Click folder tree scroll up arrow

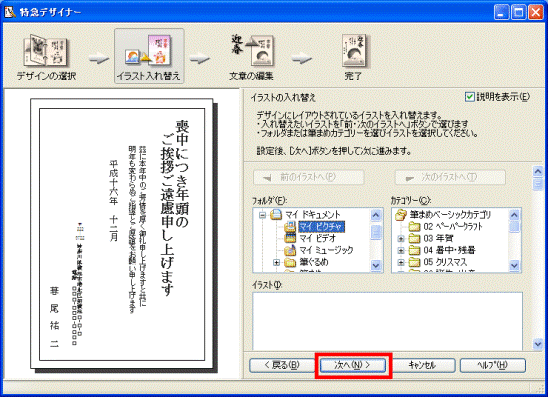pos(376,215)
